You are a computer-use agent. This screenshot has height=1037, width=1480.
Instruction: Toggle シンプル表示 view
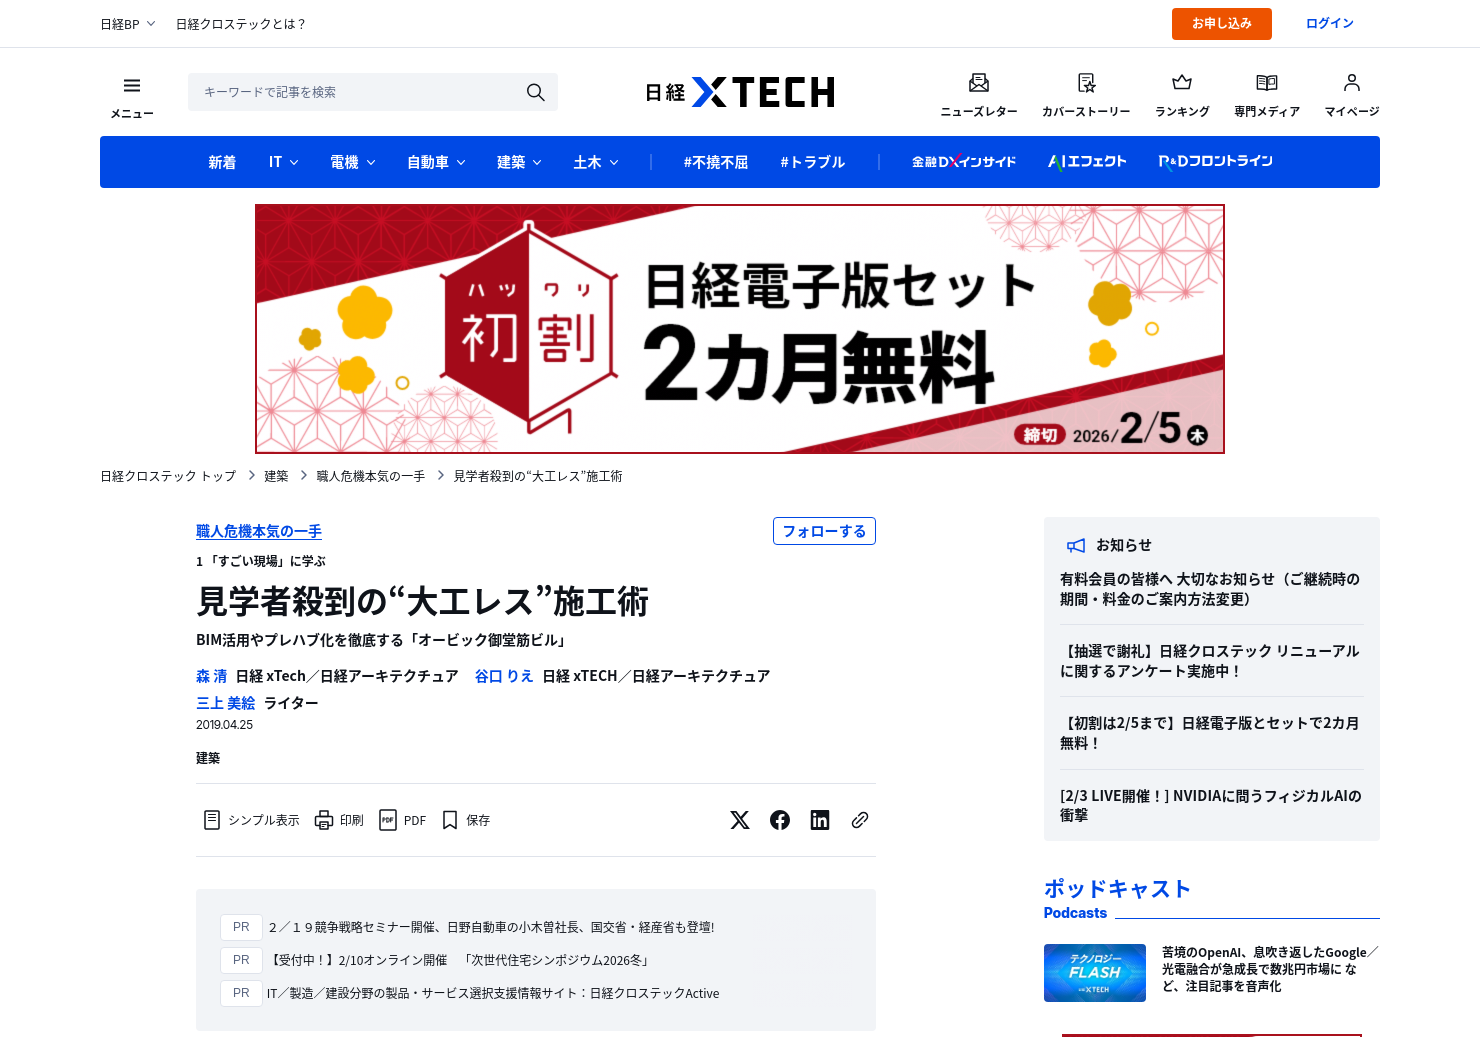251,820
